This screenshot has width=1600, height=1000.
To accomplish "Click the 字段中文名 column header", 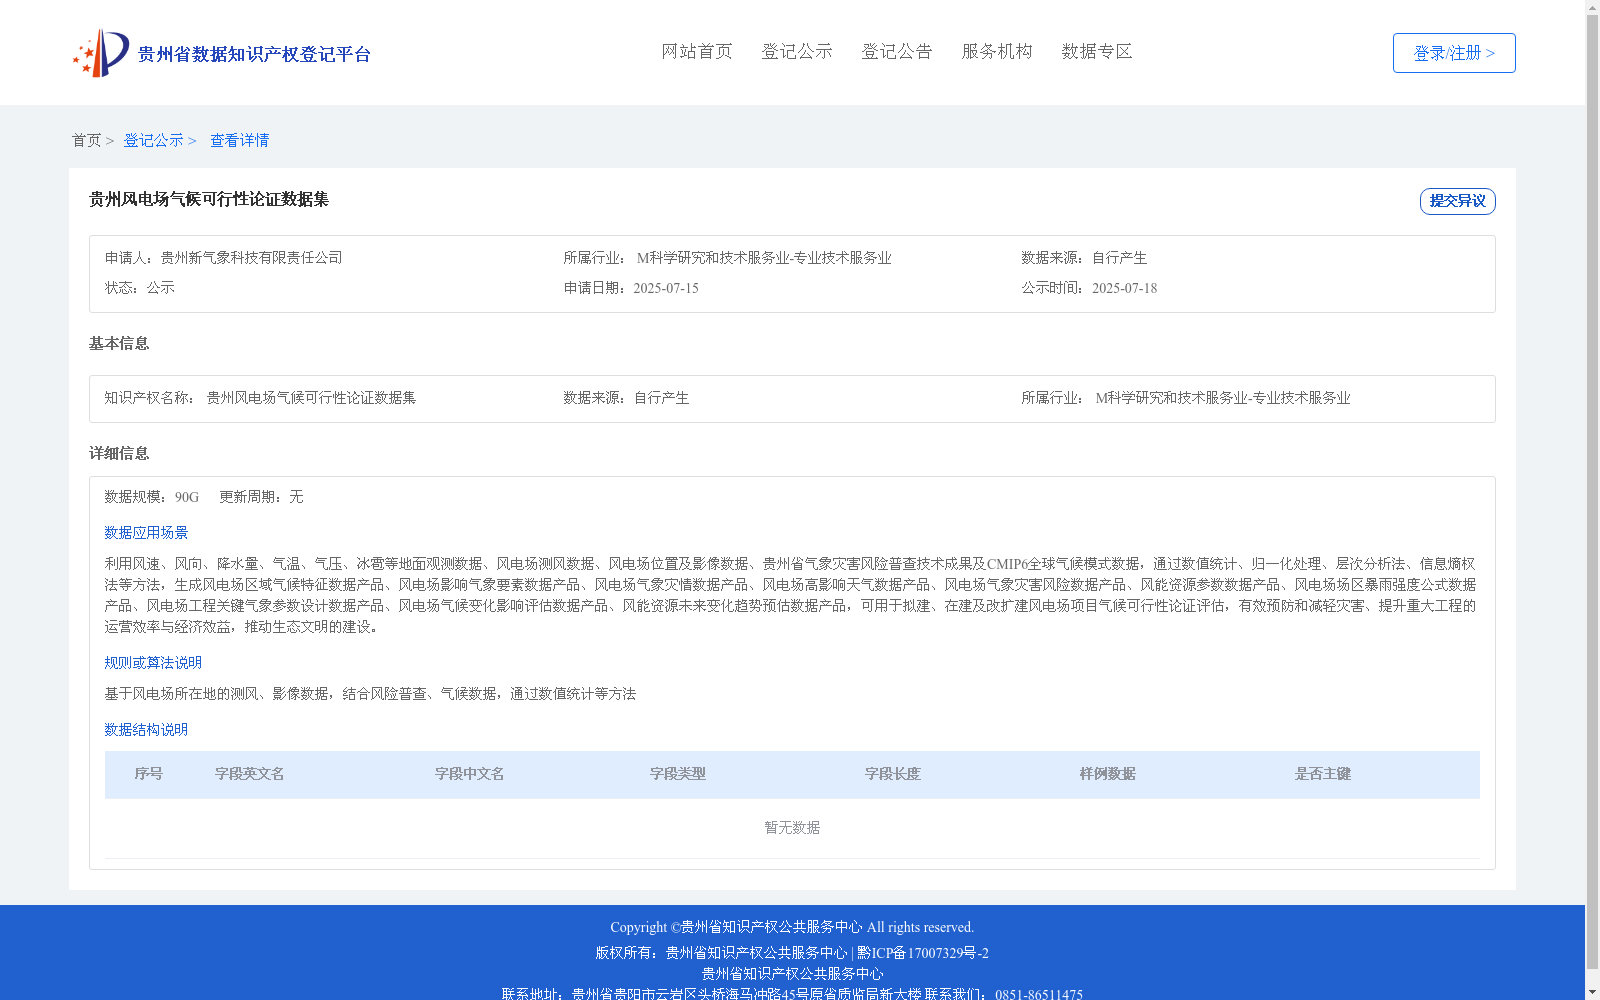I will point(470,774).
